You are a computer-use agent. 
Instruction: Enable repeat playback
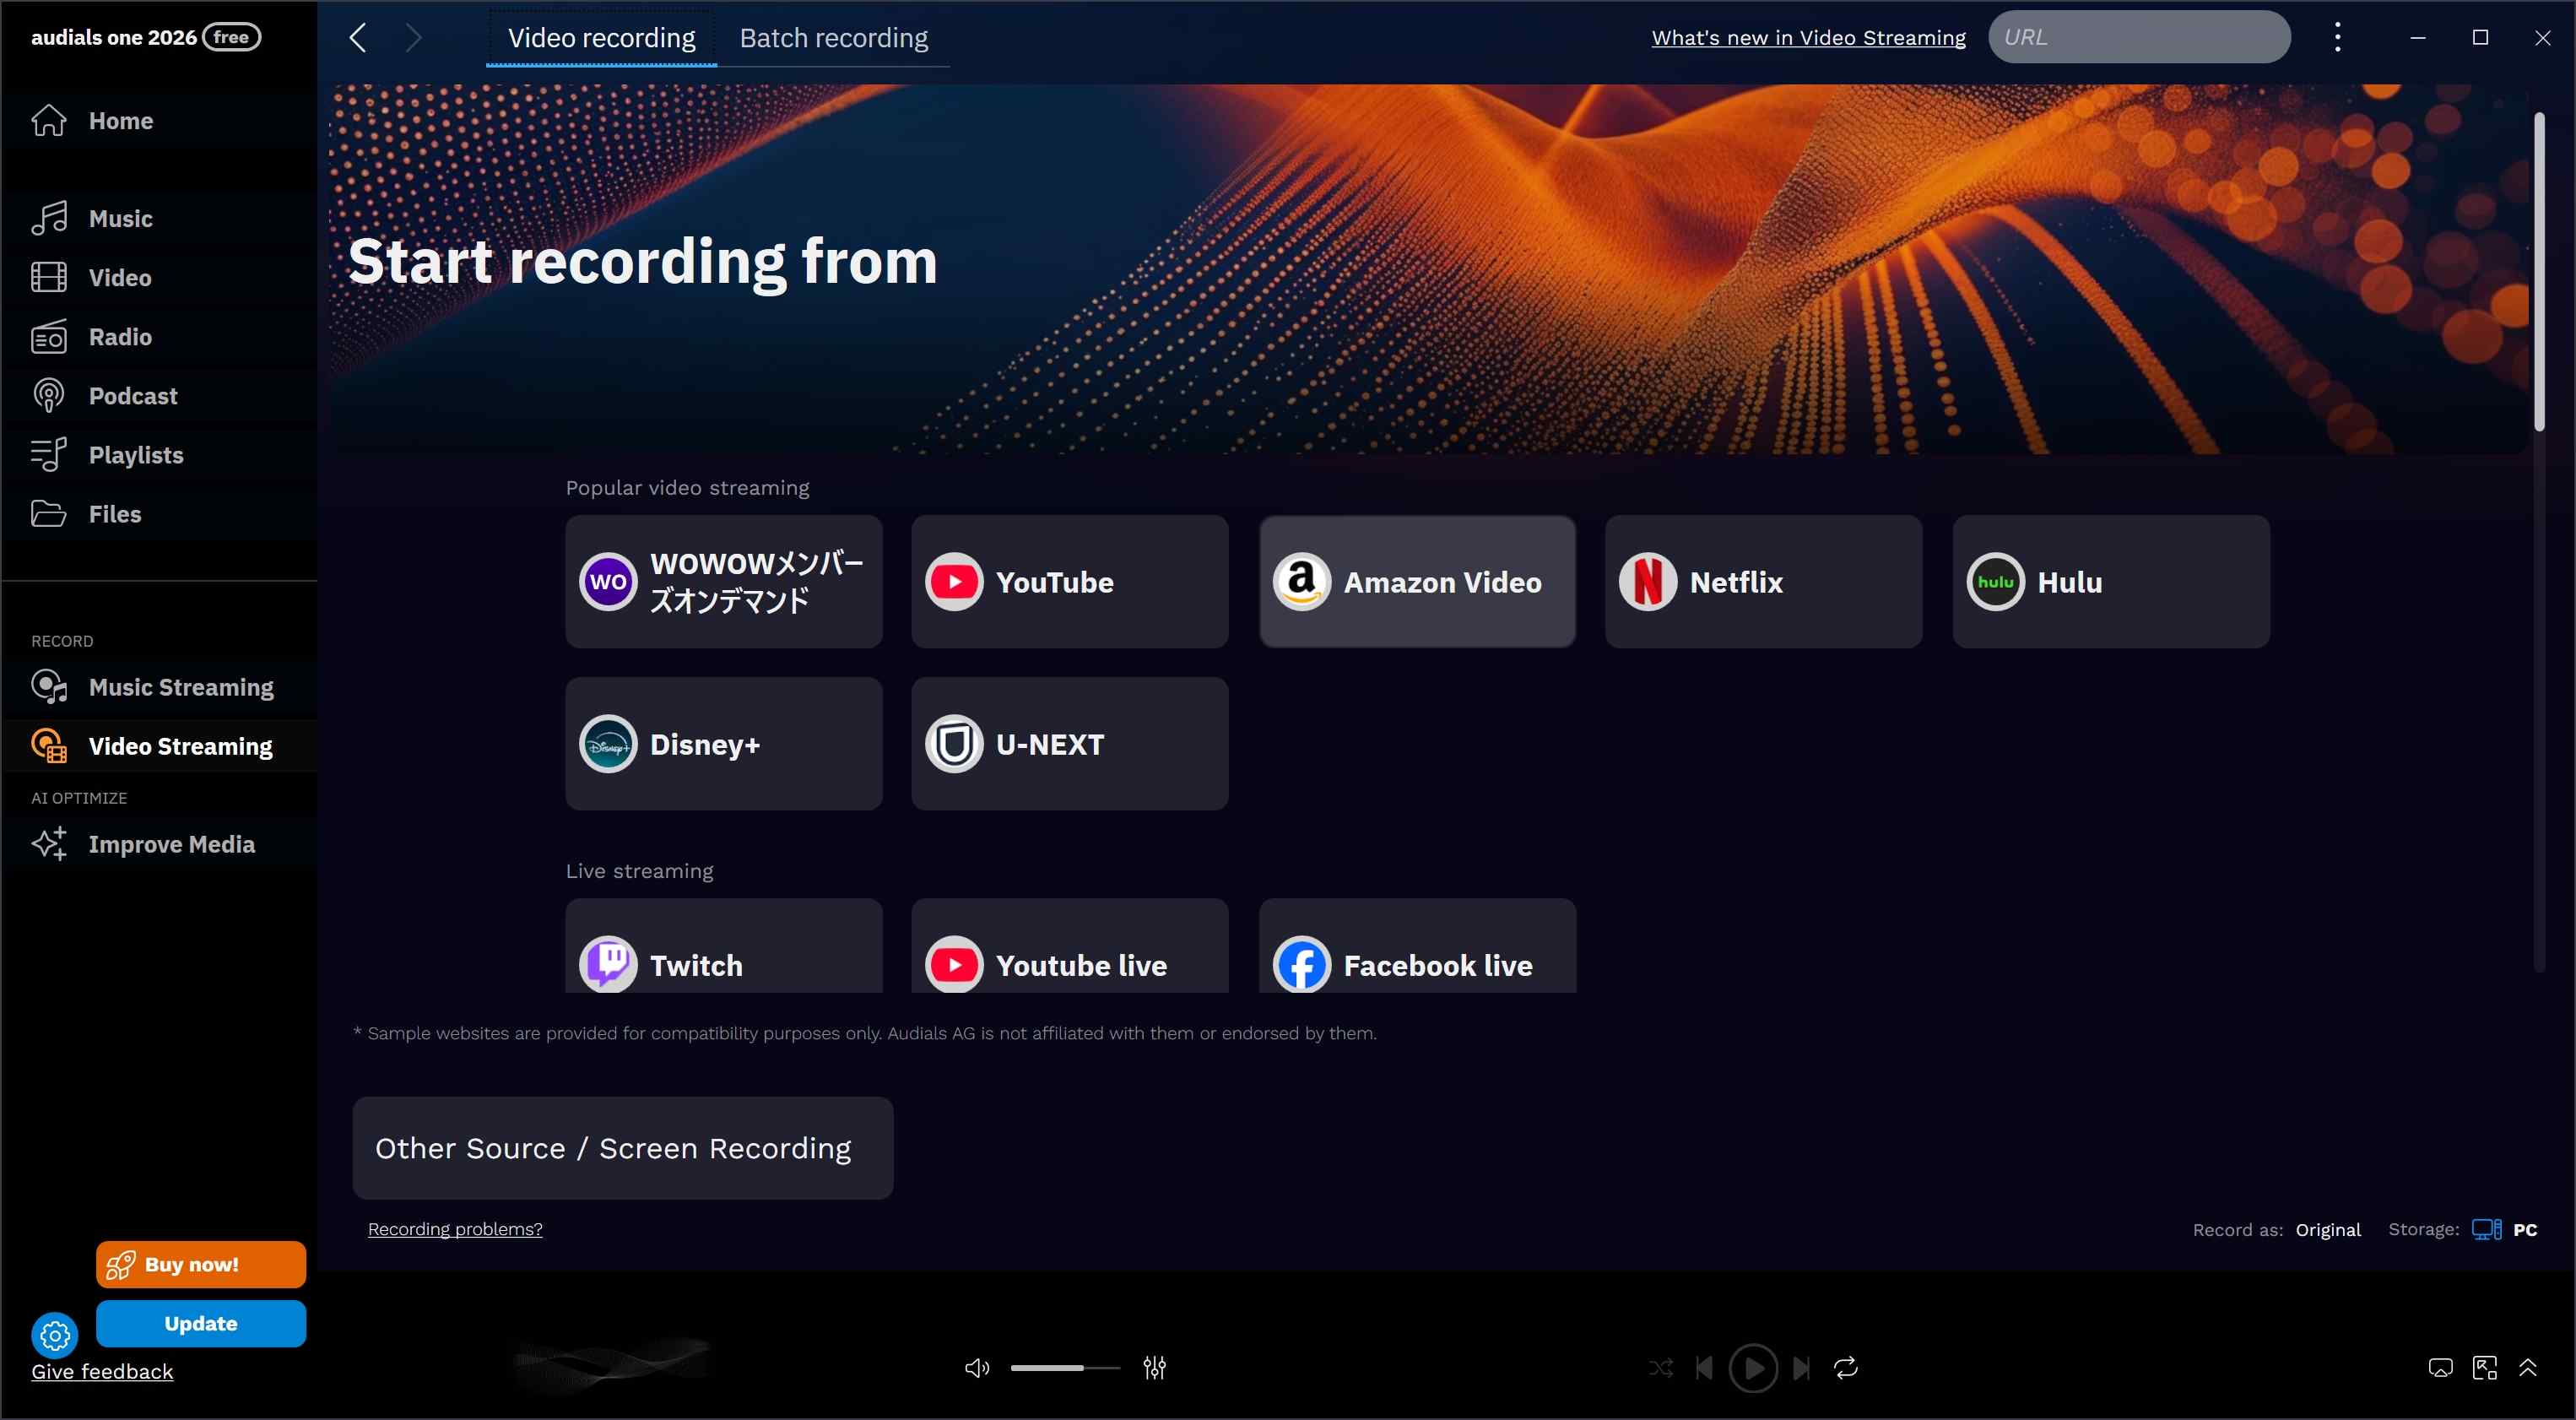tap(1845, 1368)
